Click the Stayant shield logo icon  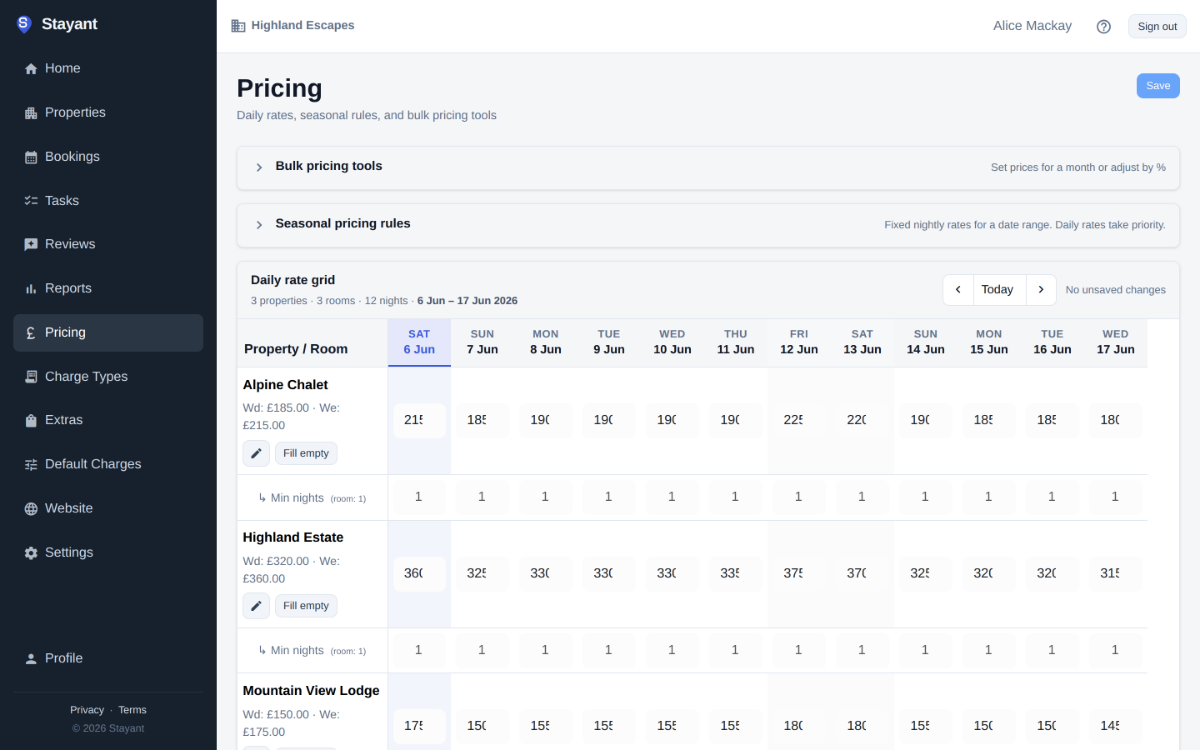[24, 24]
